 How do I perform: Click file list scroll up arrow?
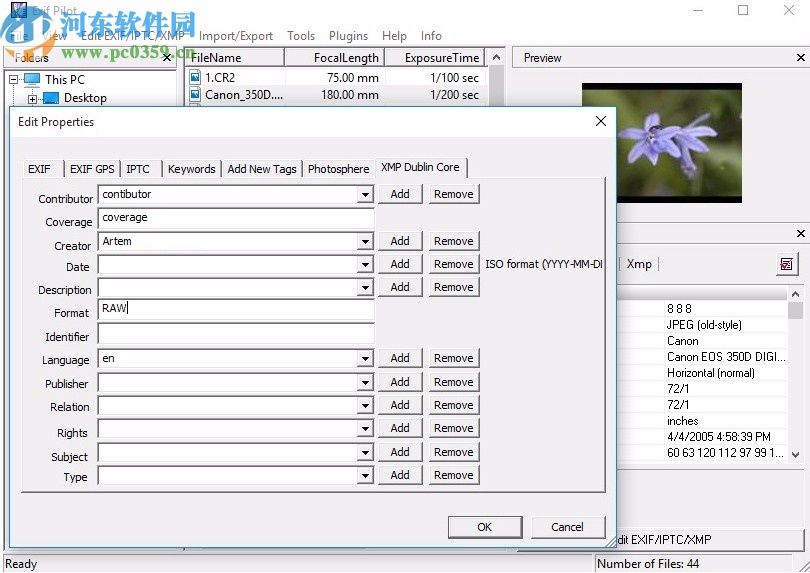point(496,57)
